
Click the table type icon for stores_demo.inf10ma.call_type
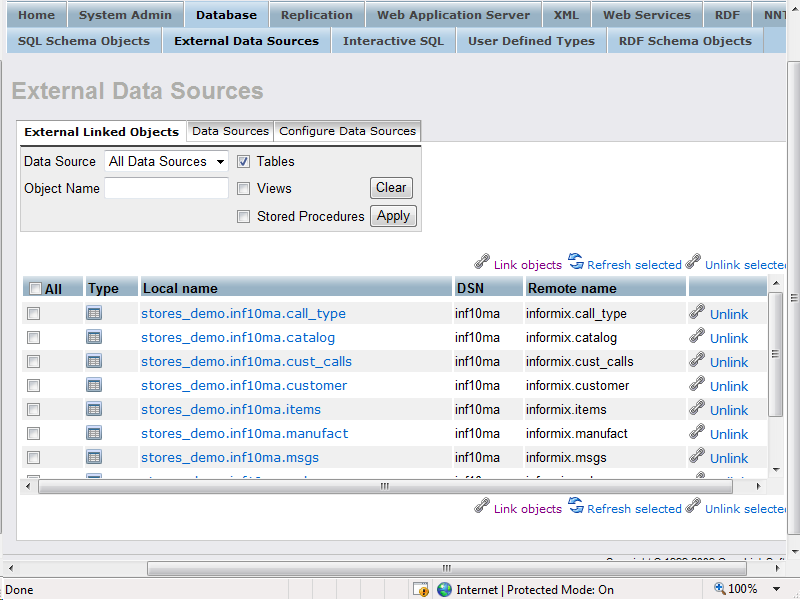tap(94, 313)
